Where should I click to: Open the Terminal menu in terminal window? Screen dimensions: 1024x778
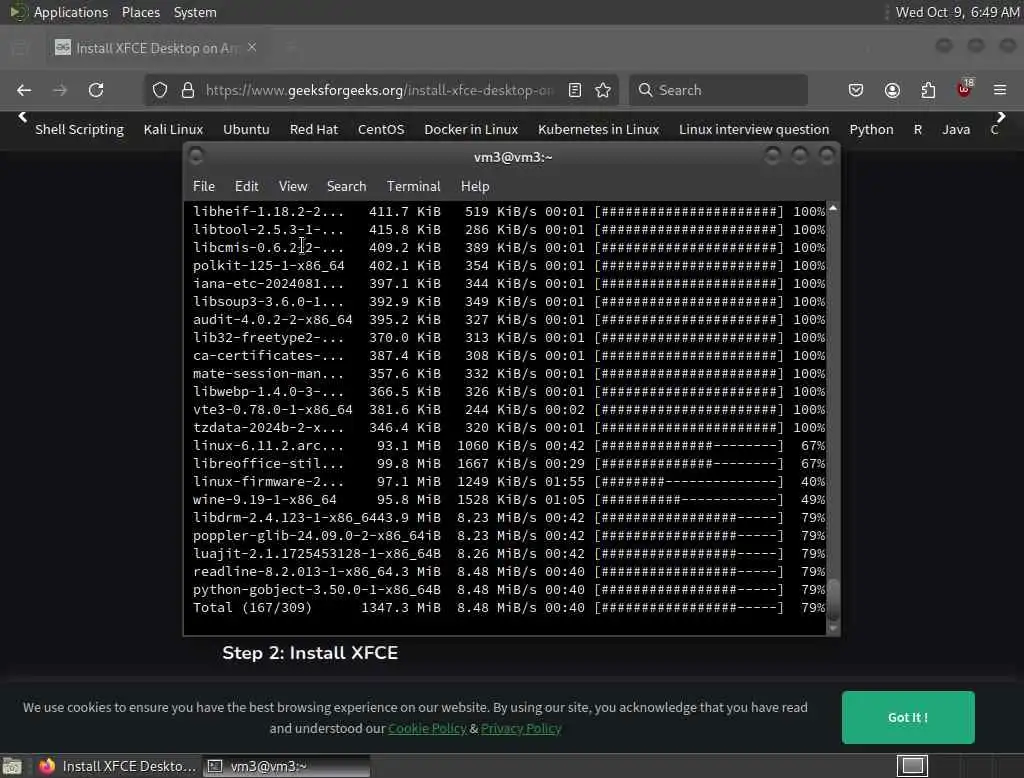[x=413, y=186]
